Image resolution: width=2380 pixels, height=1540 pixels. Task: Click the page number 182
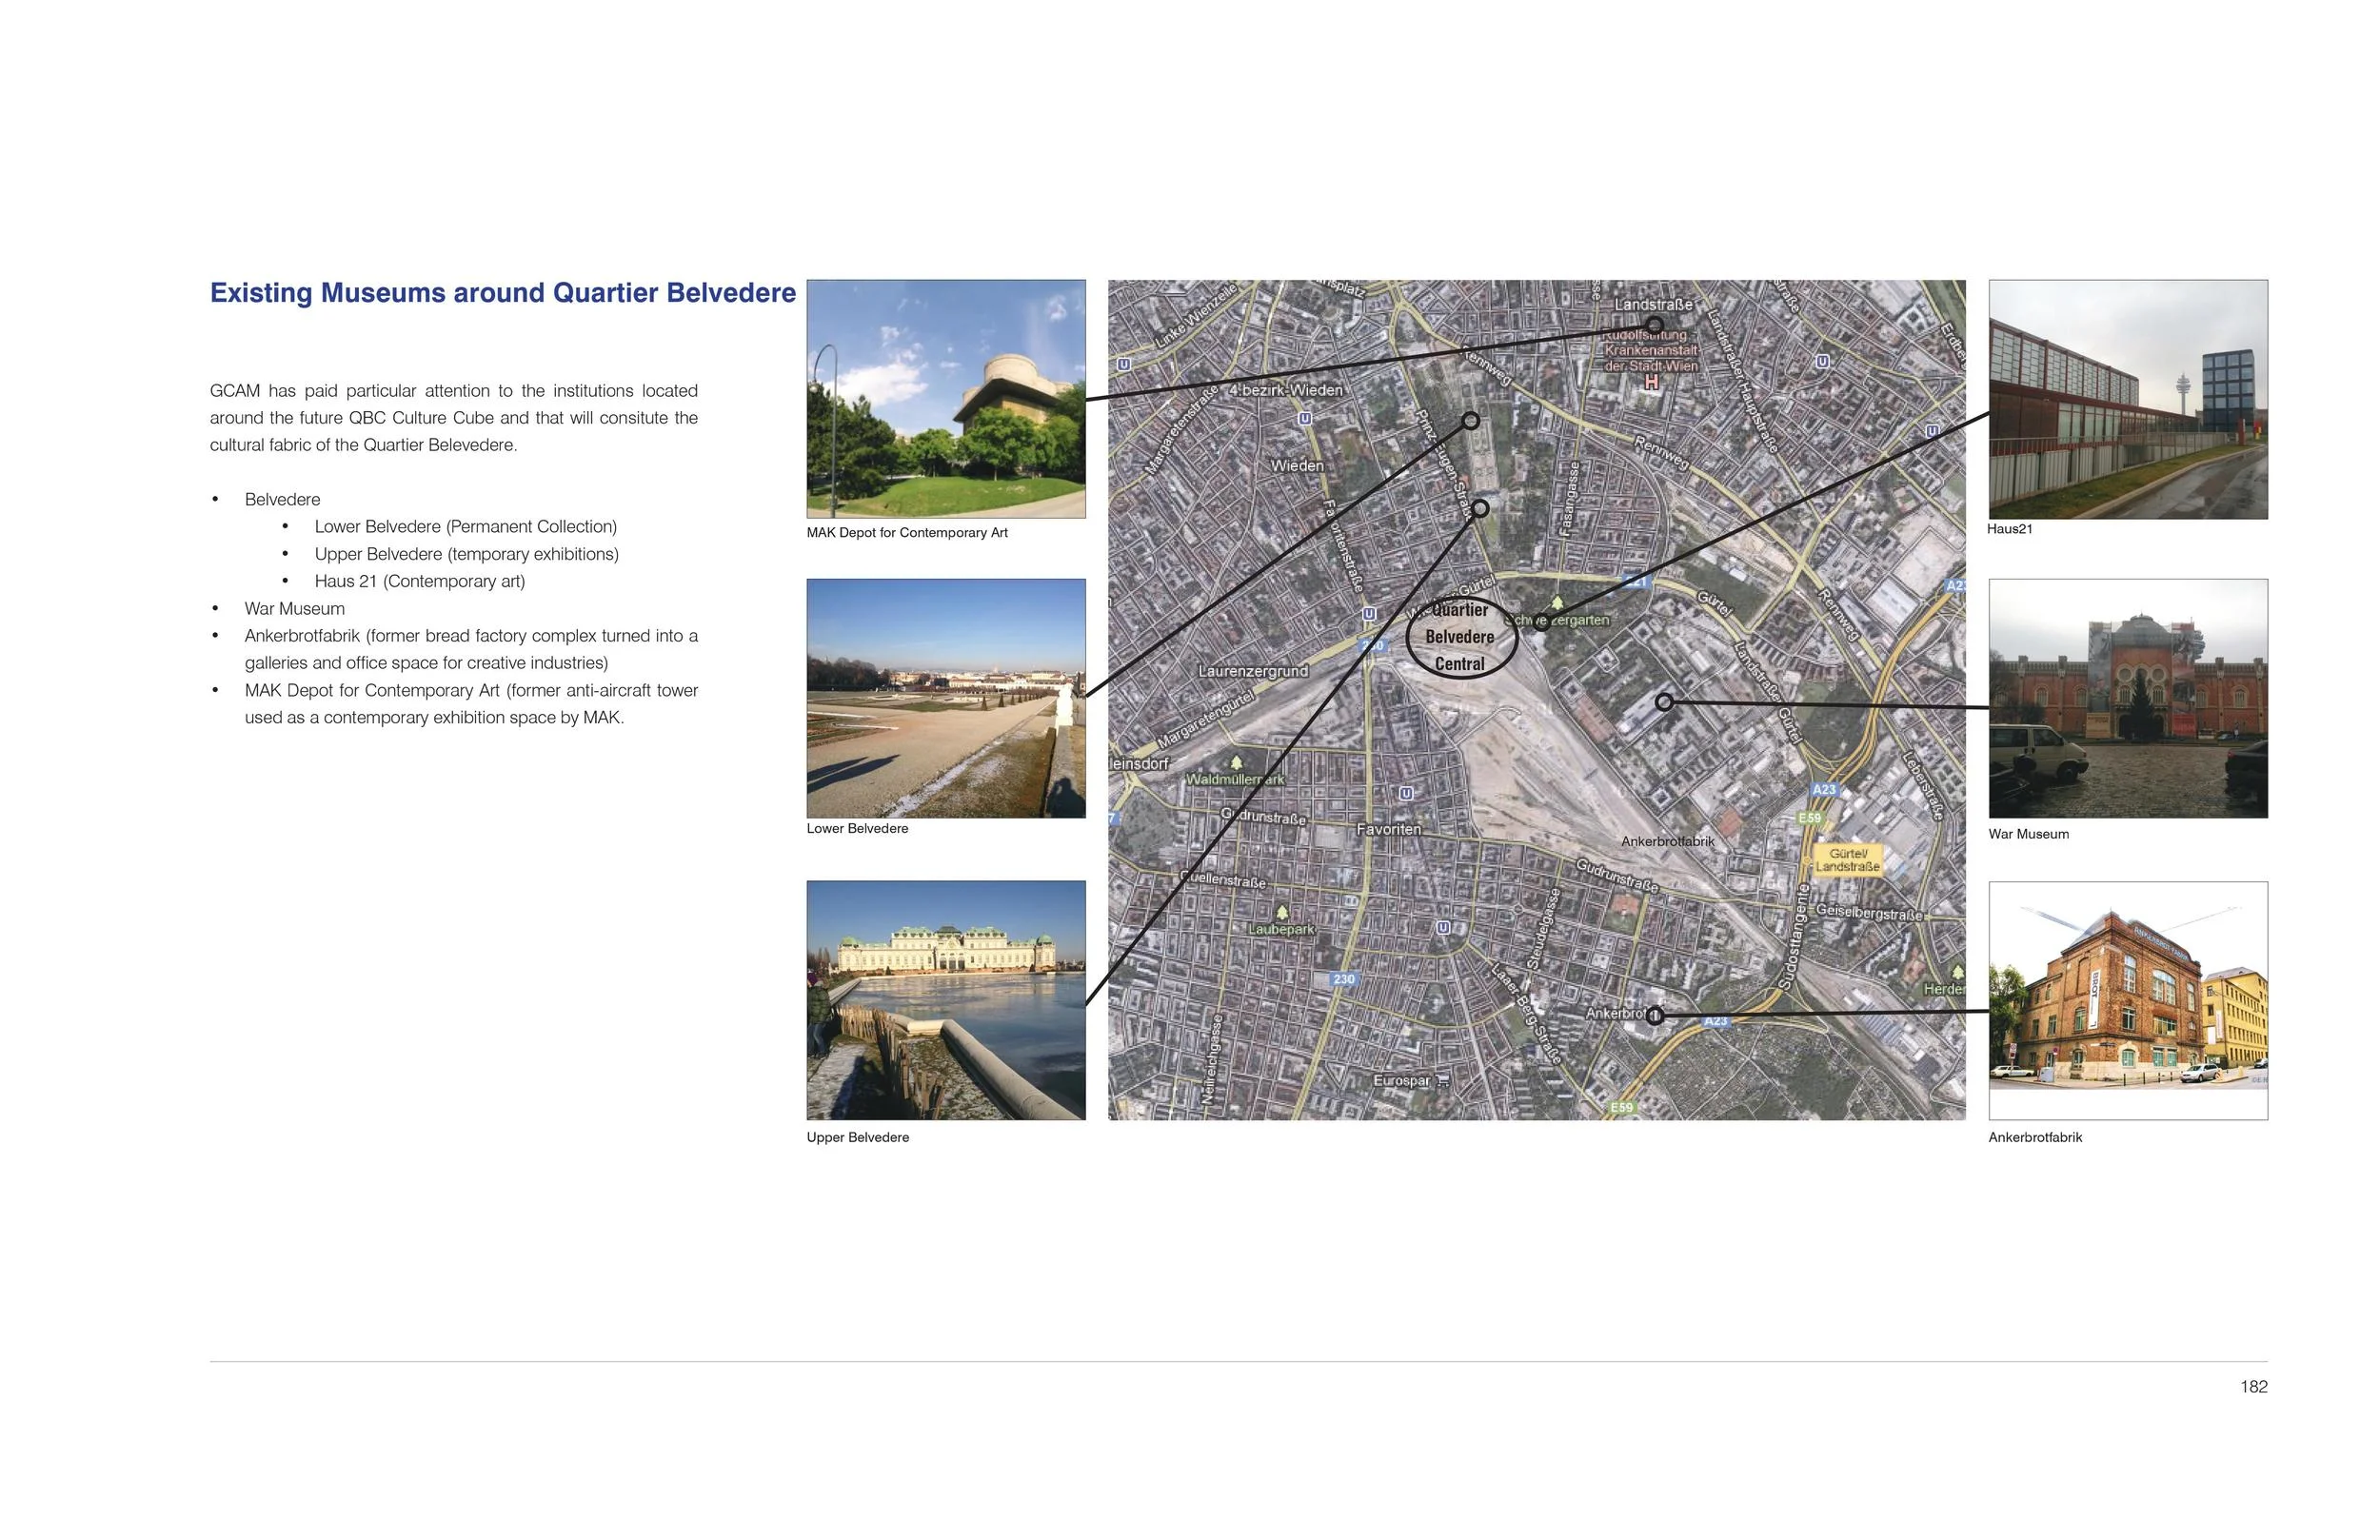[2253, 1386]
